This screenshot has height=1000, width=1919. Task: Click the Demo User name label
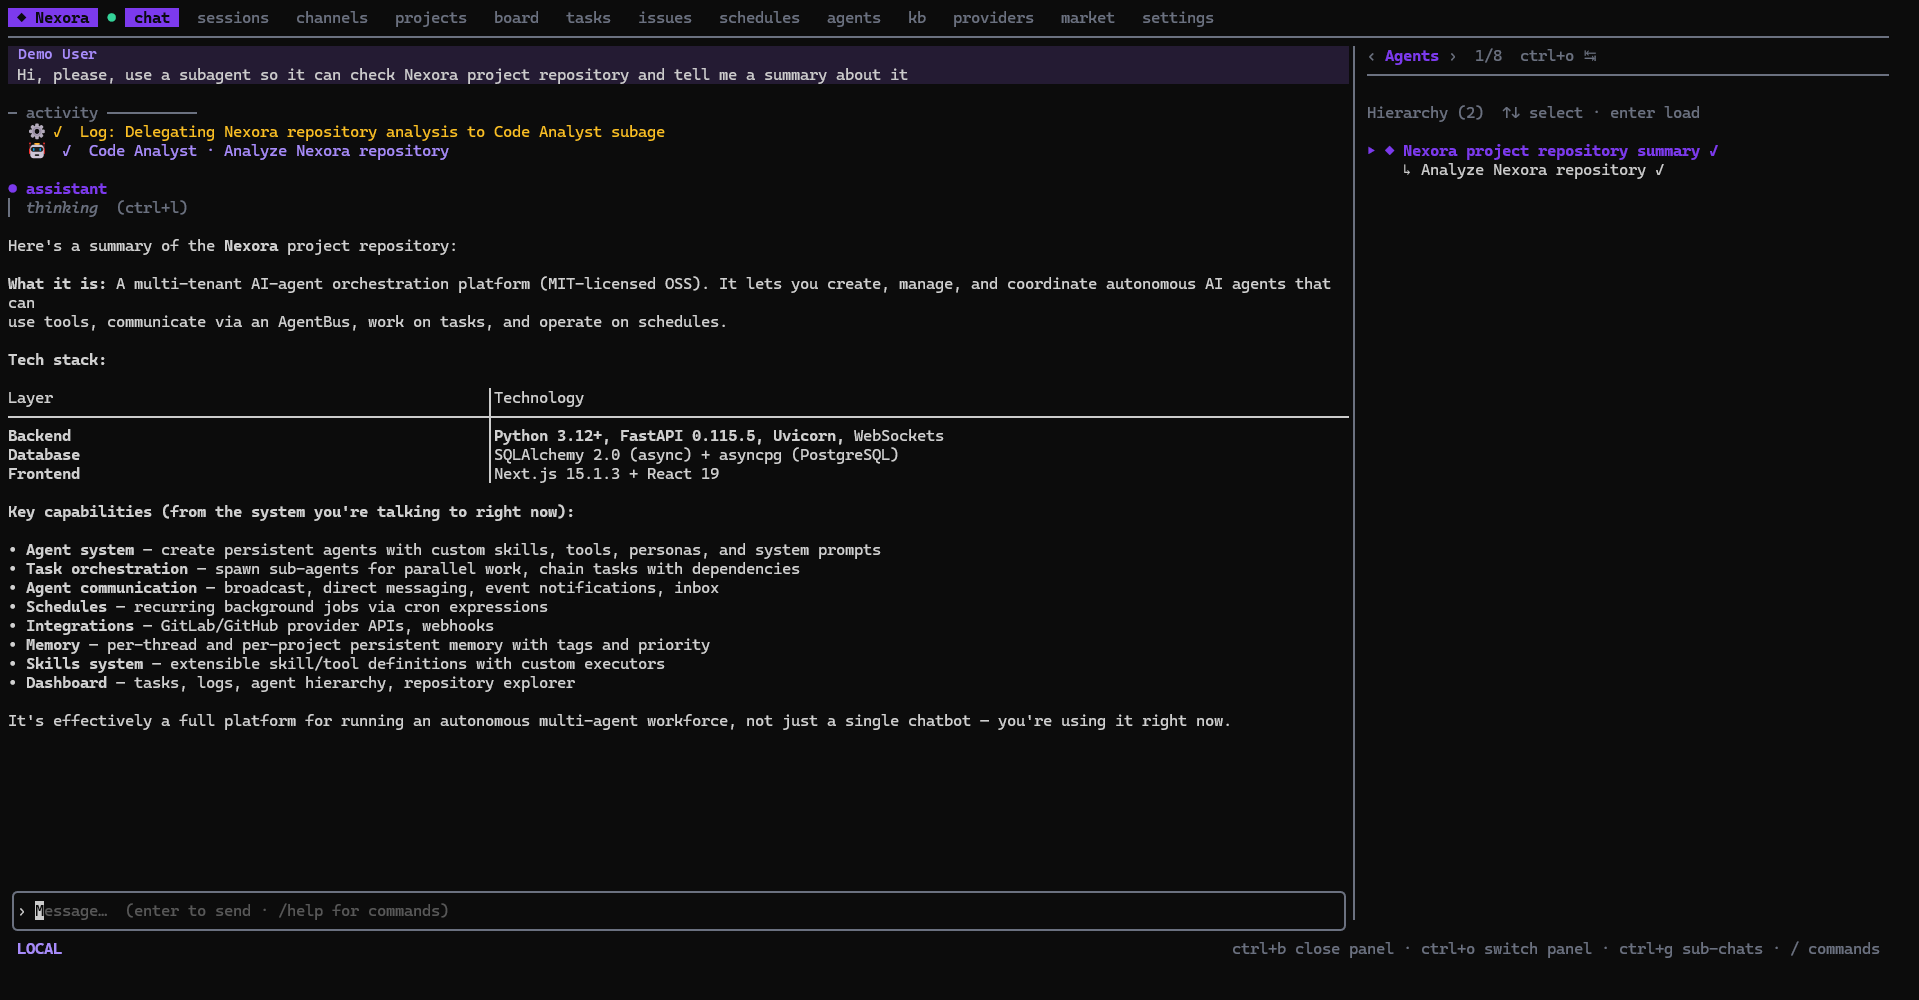(x=57, y=54)
